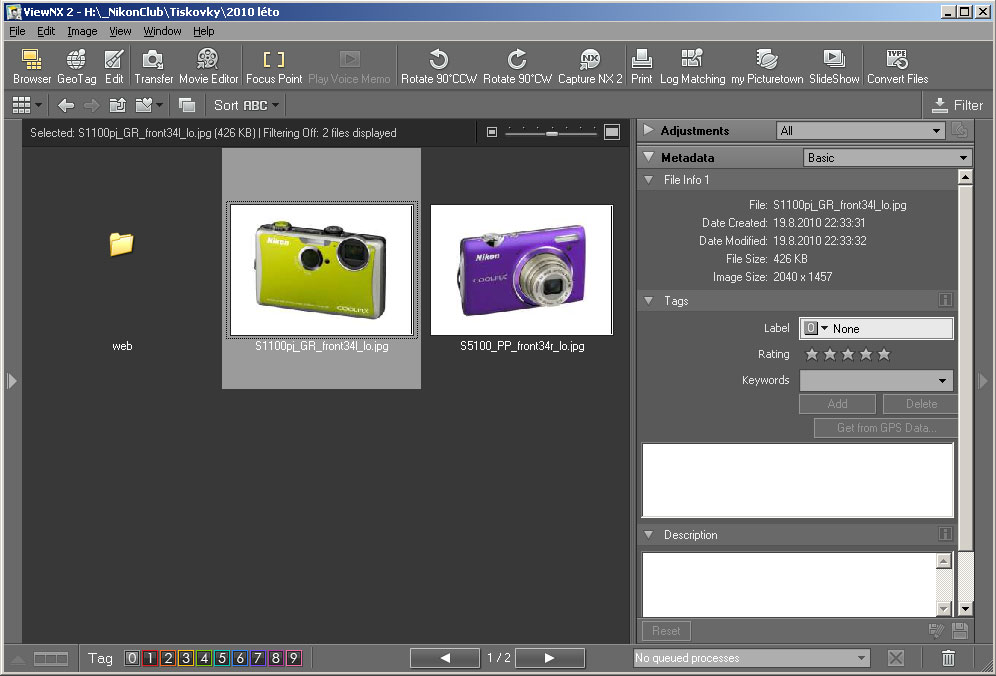
Task: Click the thumbnail size slider
Action: pyautogui.click(x=551, y=132)
